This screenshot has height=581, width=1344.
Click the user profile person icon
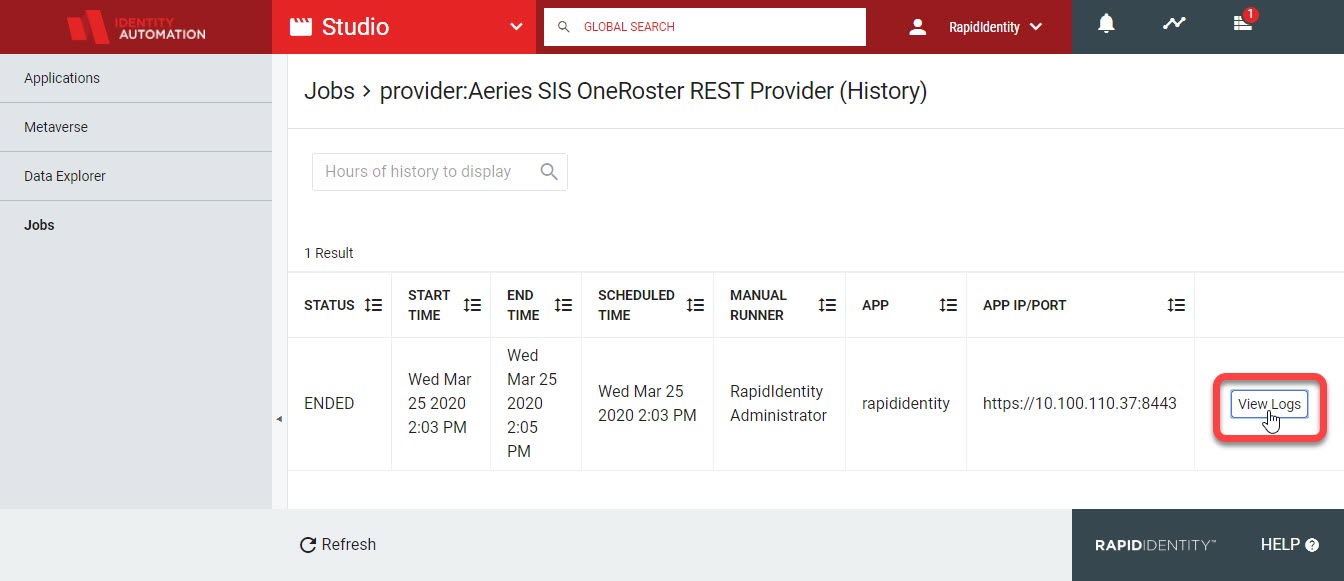[x=918, y=27]
